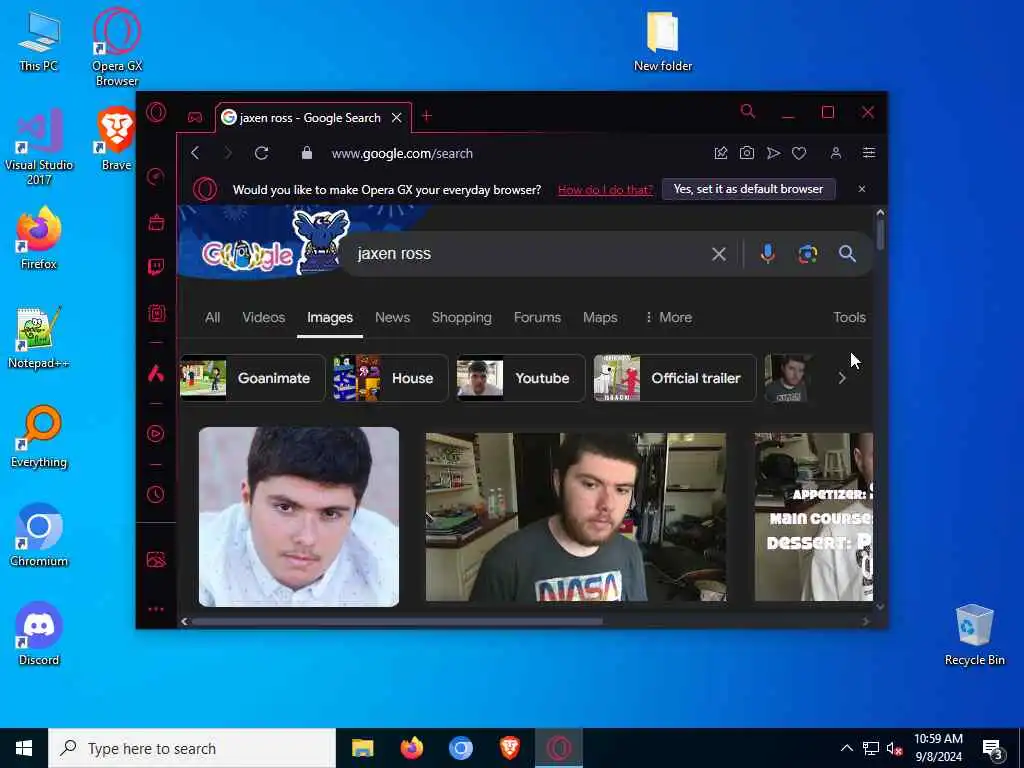
Task: Search by voice microphone icon
Action: (x=768, y=253)
